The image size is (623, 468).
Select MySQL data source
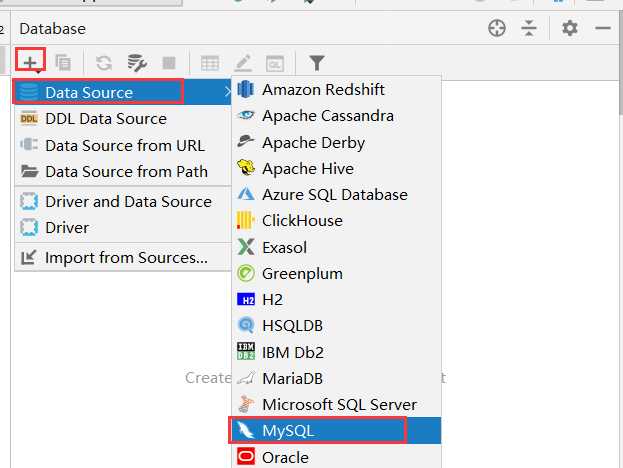337,431
